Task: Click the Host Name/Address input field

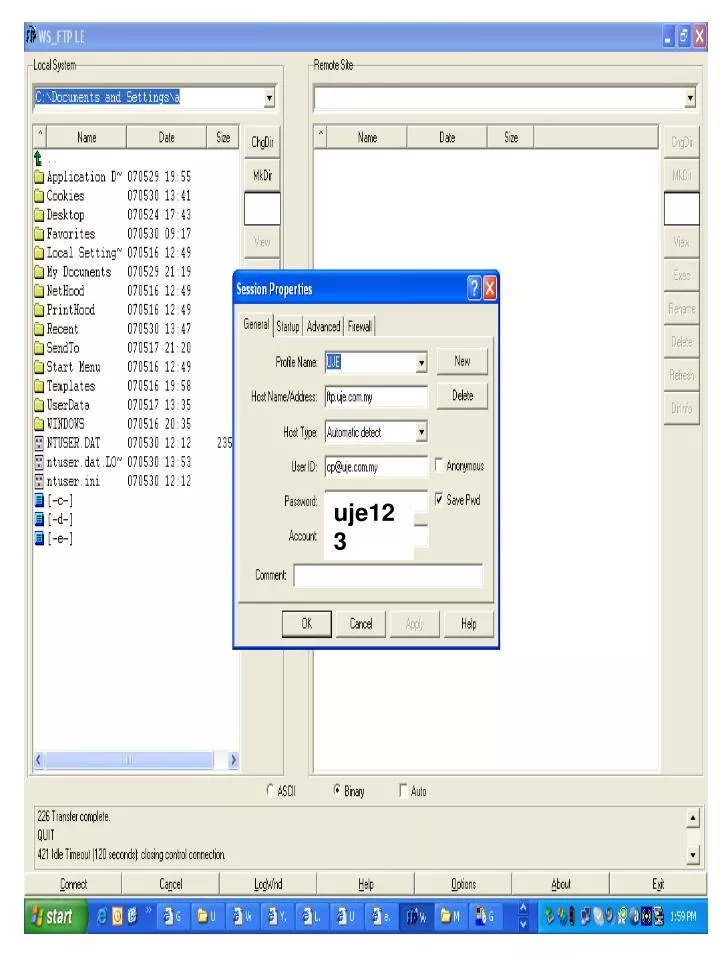Action: [x=376, y=397]
